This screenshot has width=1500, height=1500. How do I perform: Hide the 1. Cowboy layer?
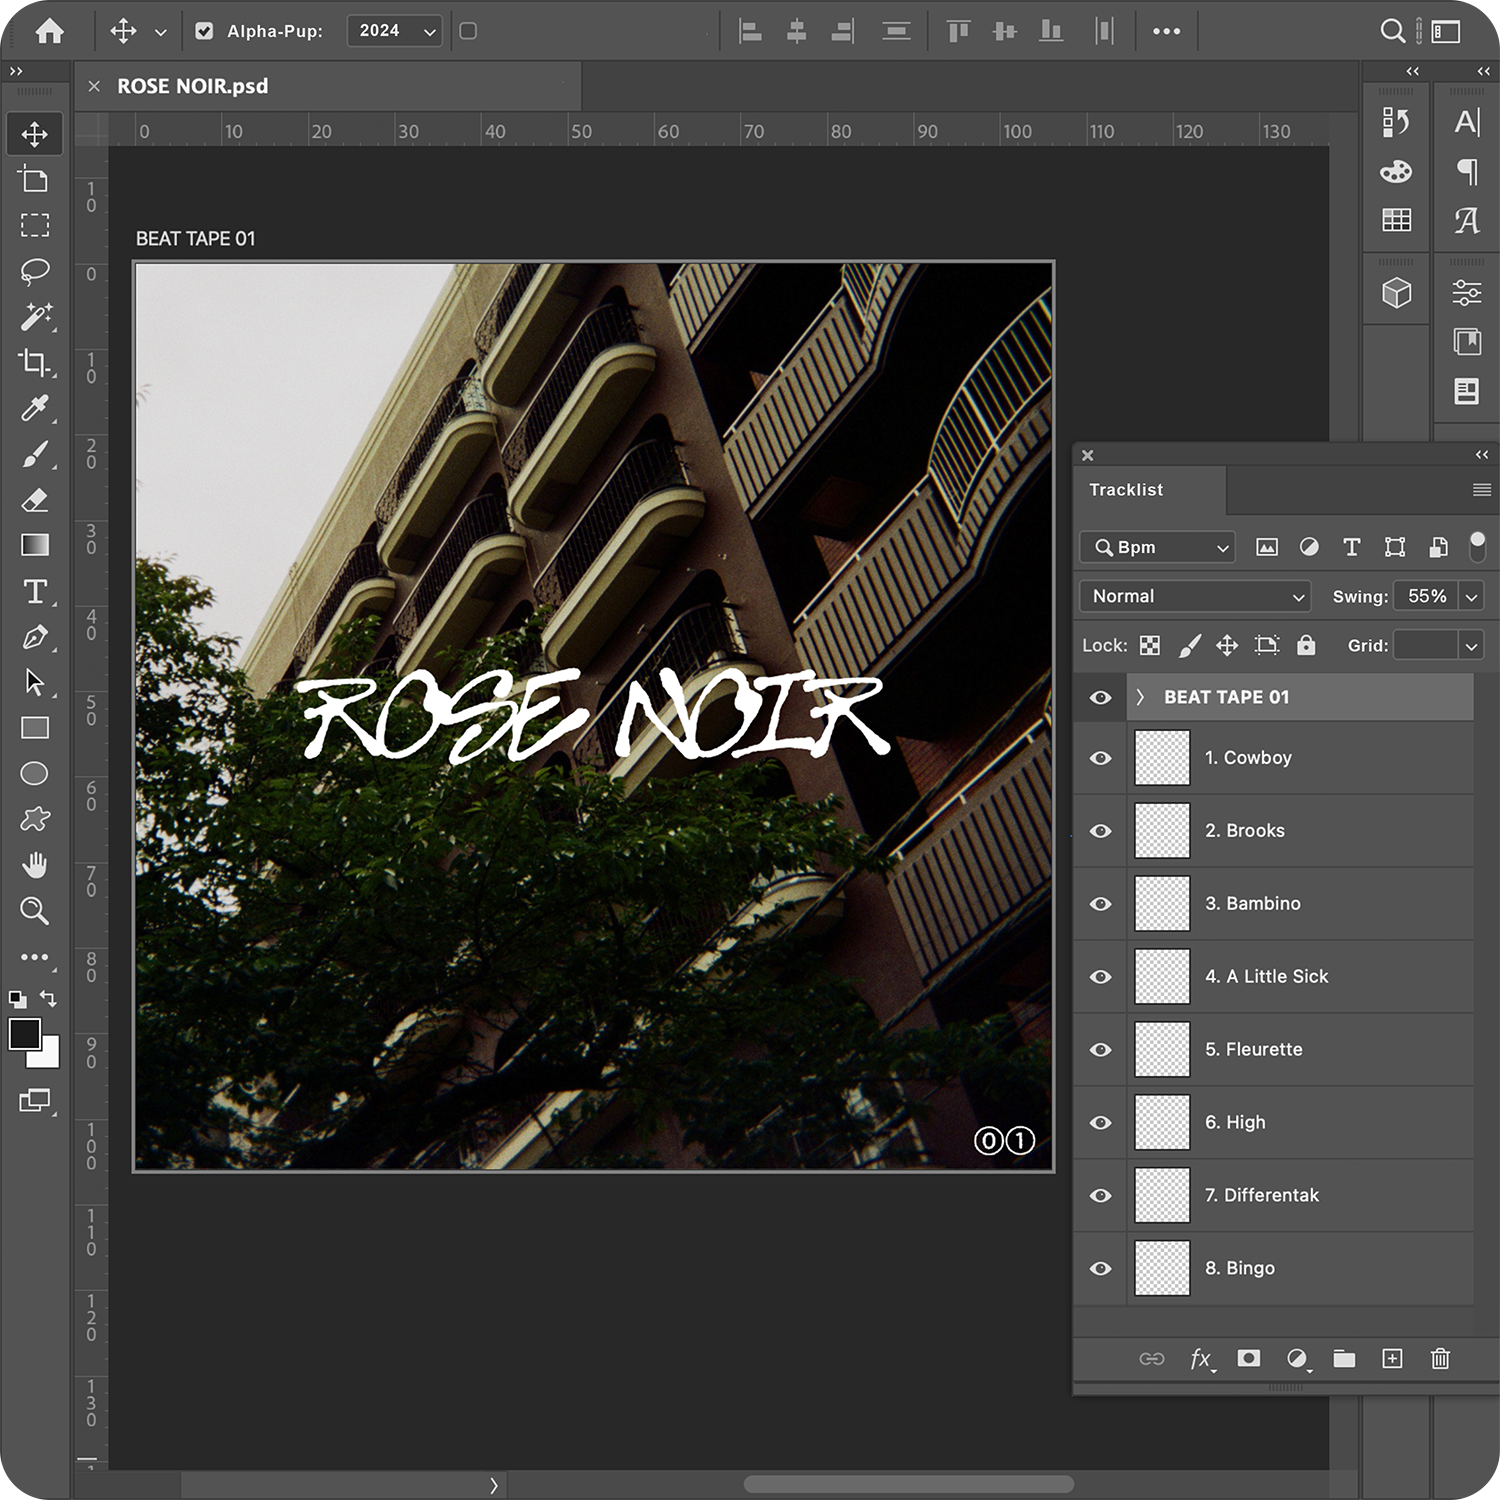pyautogui.click(x=1100, y=758)
